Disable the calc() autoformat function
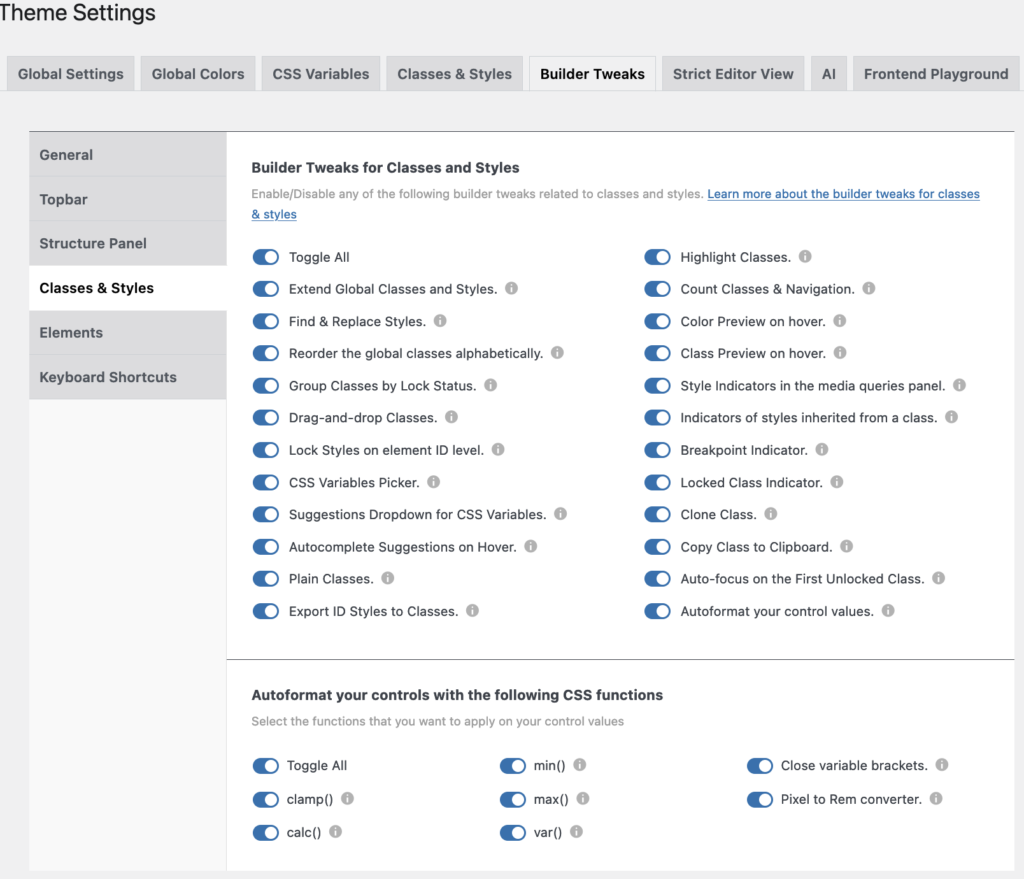1024x879 pixels. 265,832
